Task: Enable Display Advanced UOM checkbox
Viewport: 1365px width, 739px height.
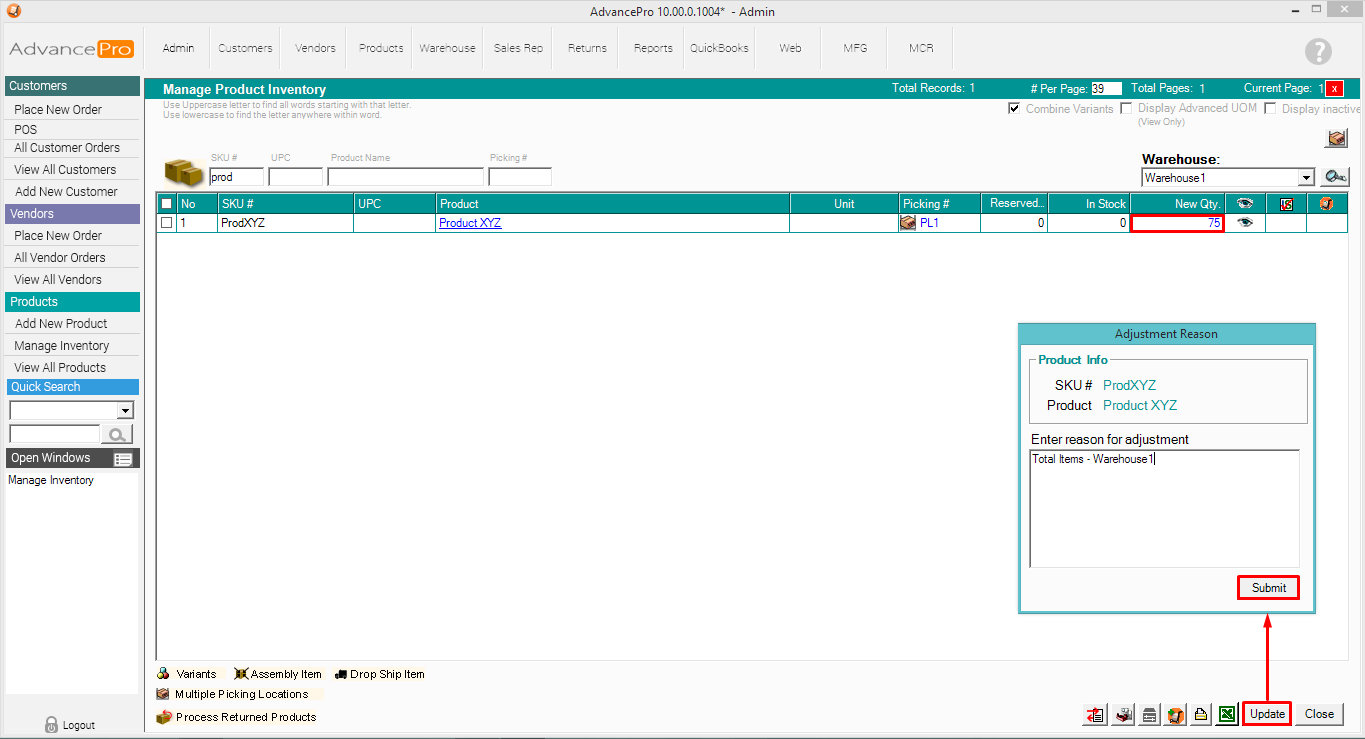Action: pyautogui.click(x=1127, y=108)
